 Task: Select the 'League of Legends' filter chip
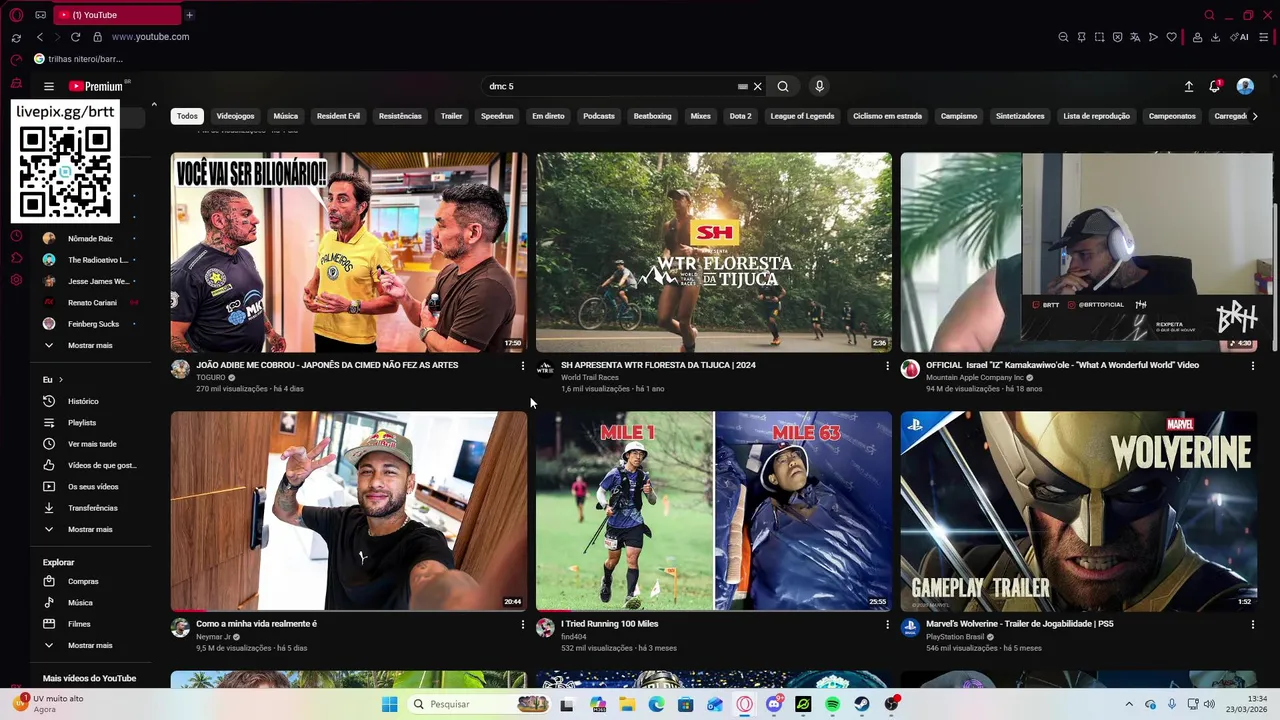click(802, 116)
